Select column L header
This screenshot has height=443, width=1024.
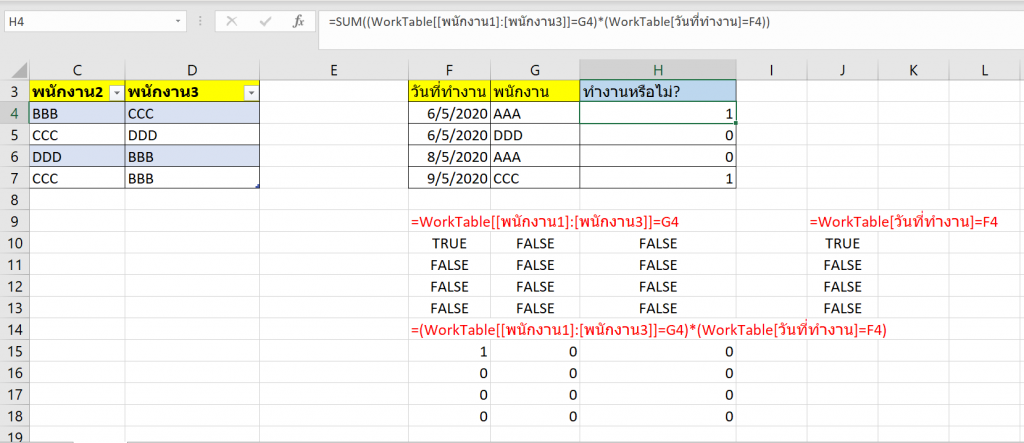984,70
